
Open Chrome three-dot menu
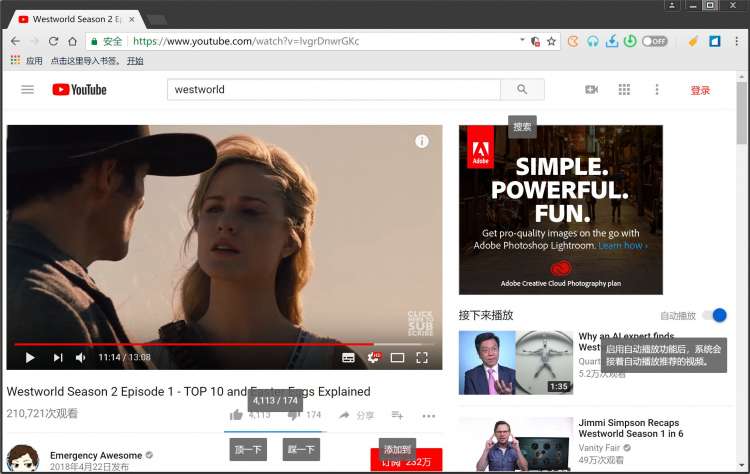click(x=737, y=41)
